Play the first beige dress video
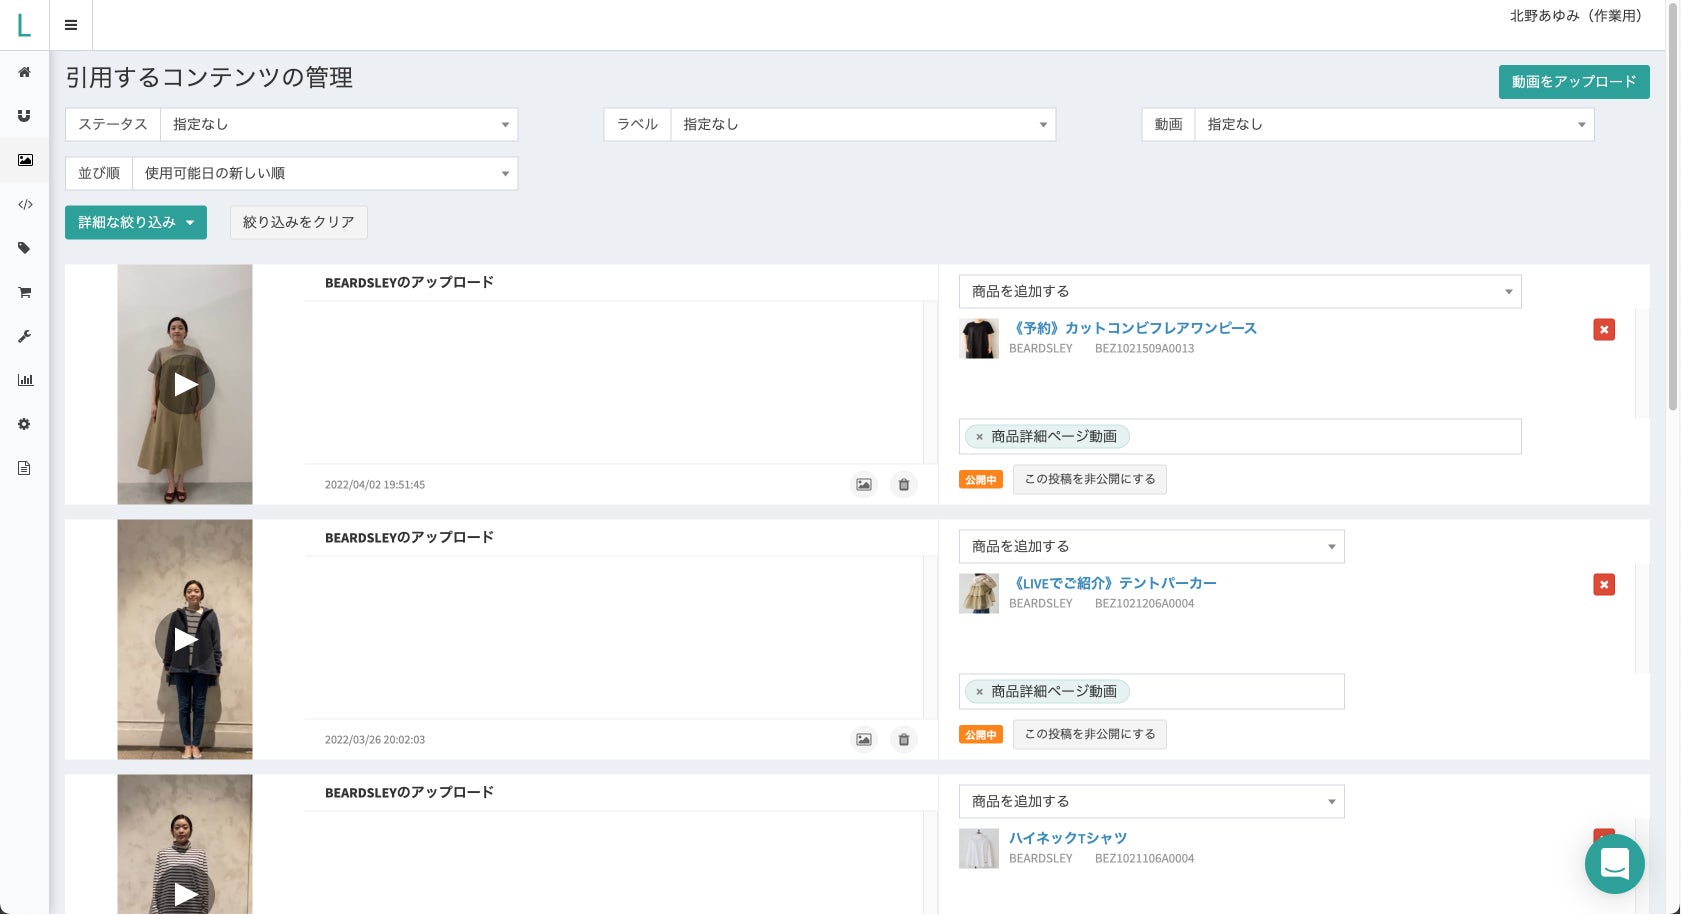Viewport: 1681px width, 915px height. (x=185, y=384)
